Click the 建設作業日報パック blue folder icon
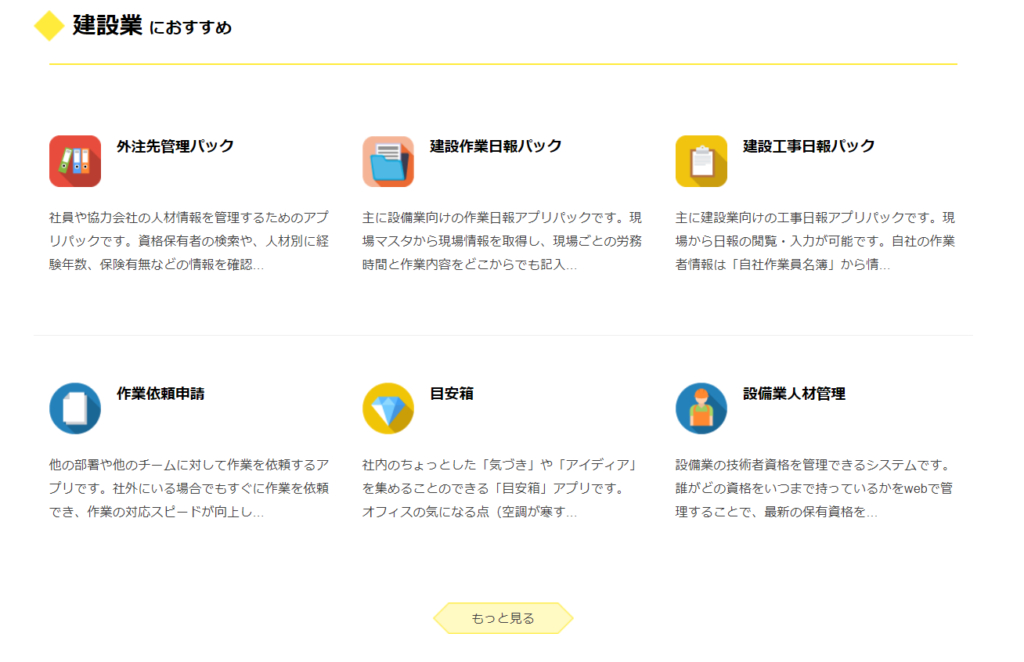This screenshot has width=1024, height=662. coord(389,161)
